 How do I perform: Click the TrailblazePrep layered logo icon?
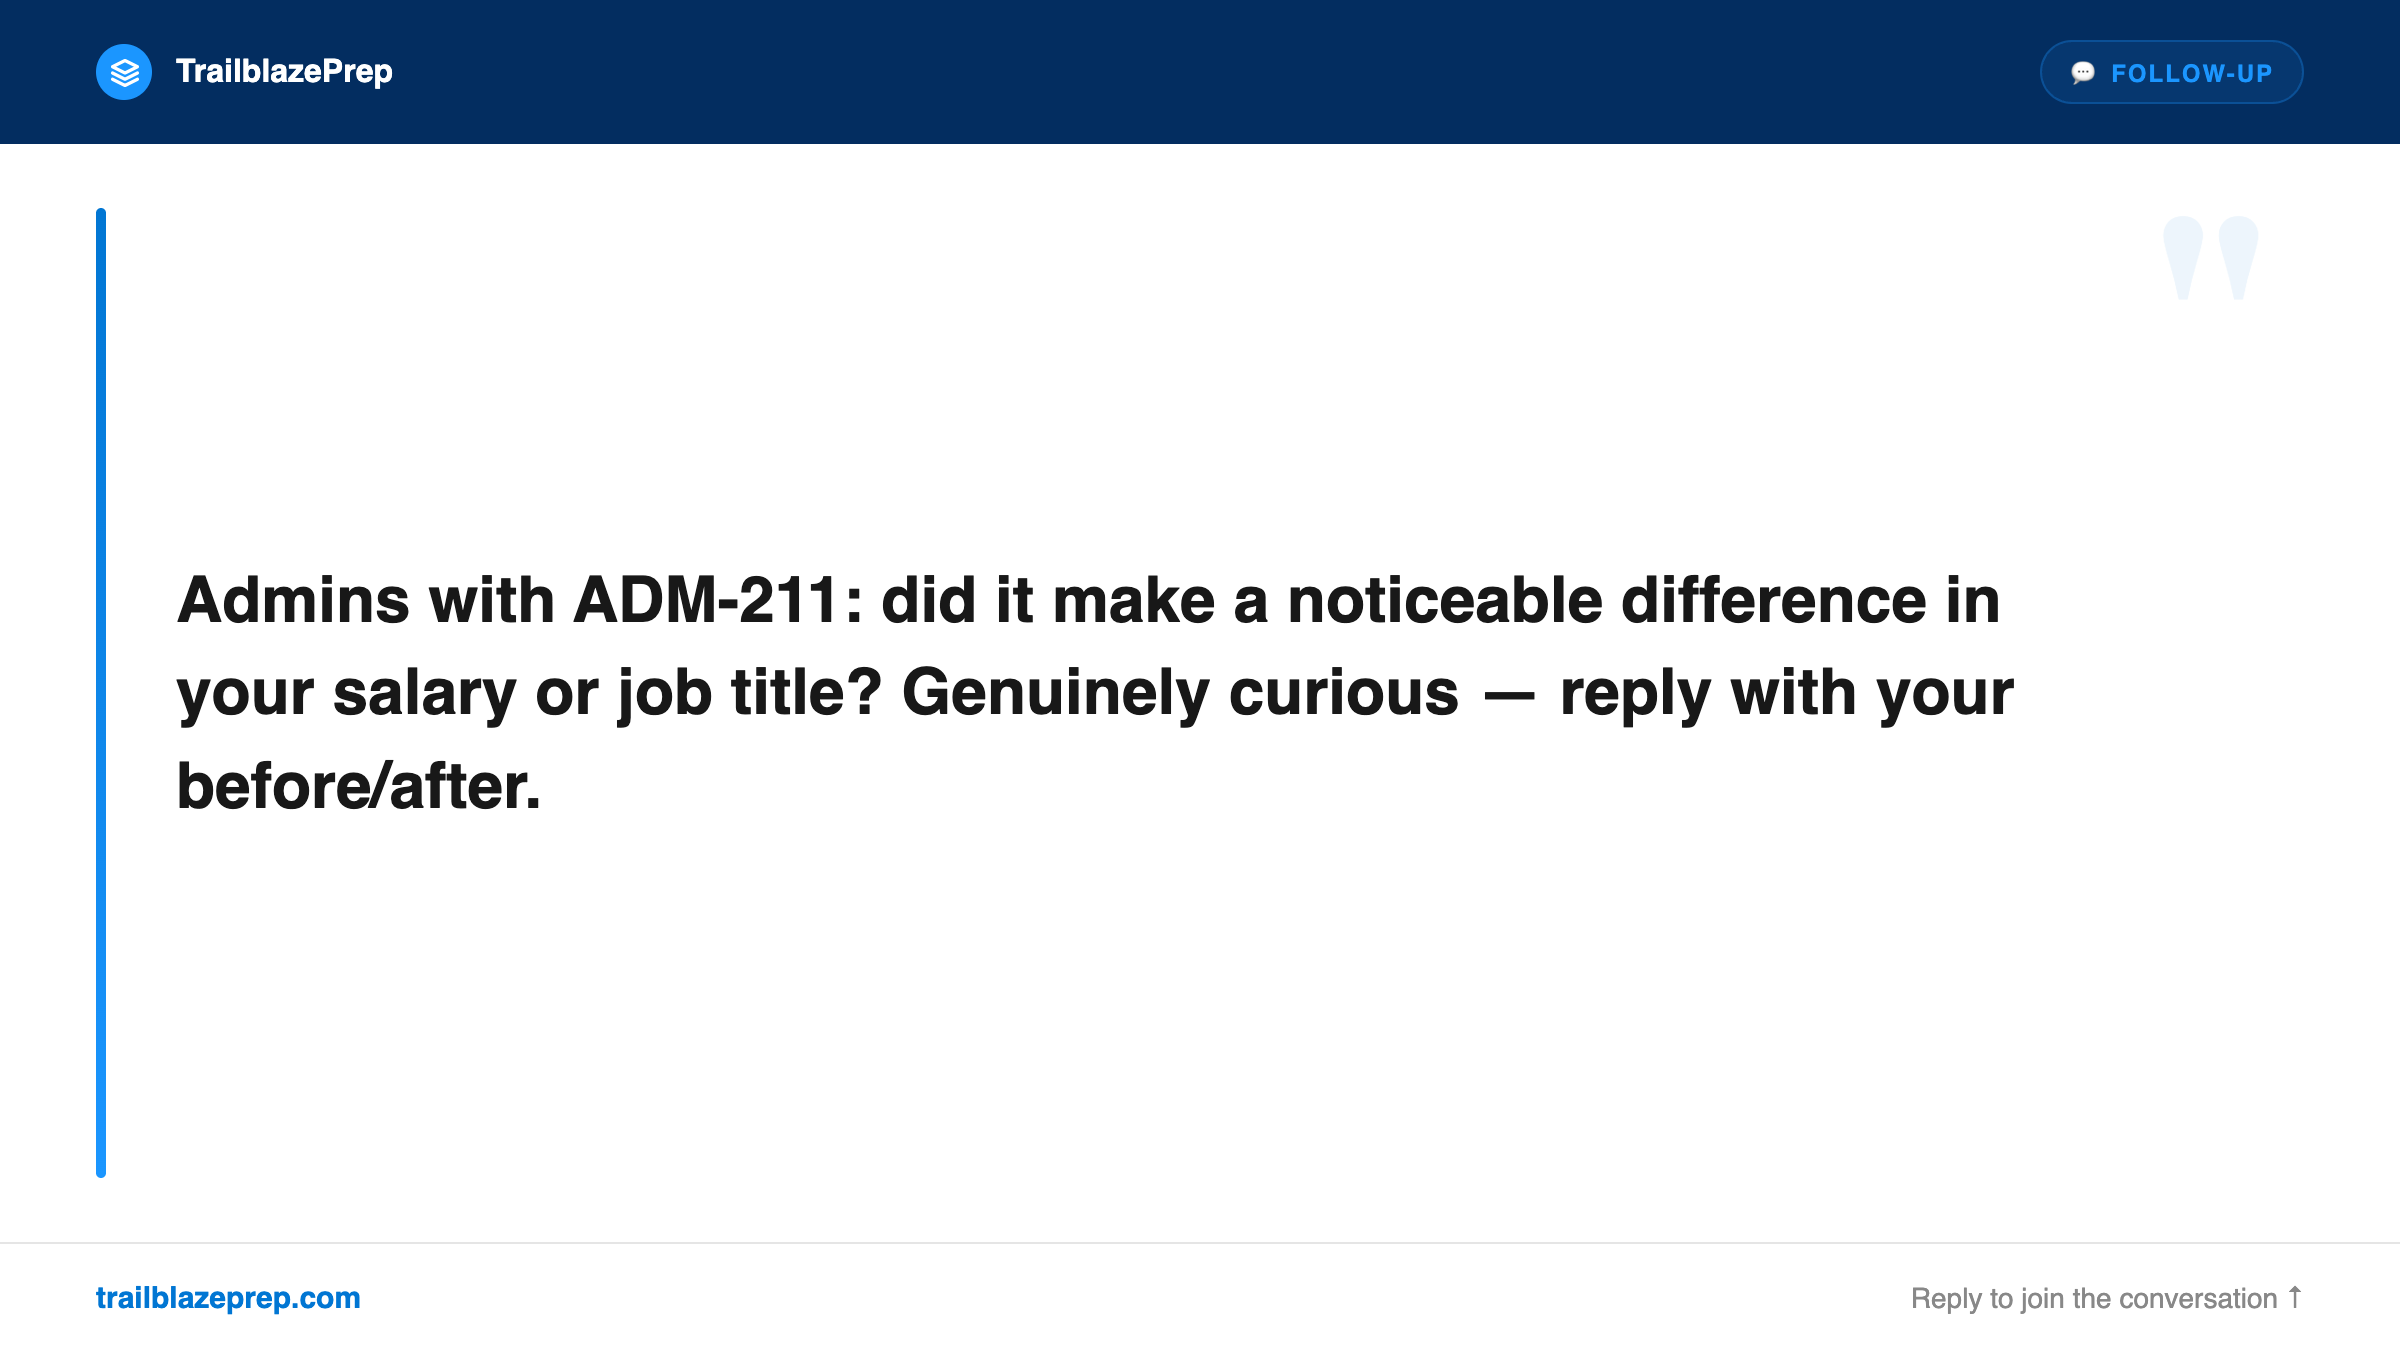(x=124, y=72)
